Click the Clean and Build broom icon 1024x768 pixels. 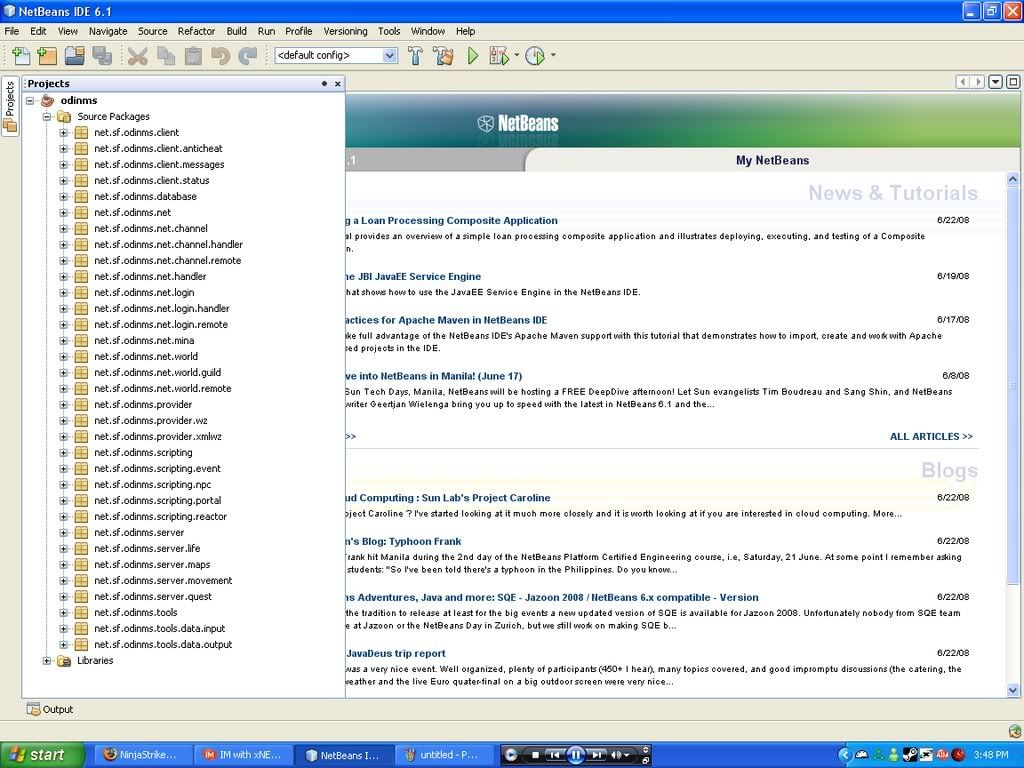tap(443, 56)
